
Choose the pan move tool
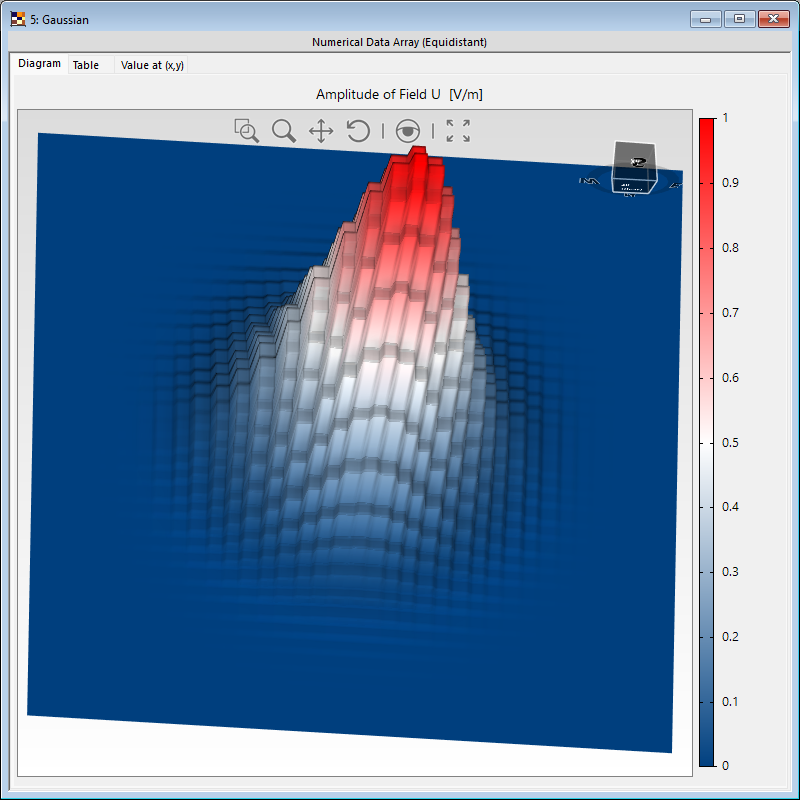click(x=321, y=131)
